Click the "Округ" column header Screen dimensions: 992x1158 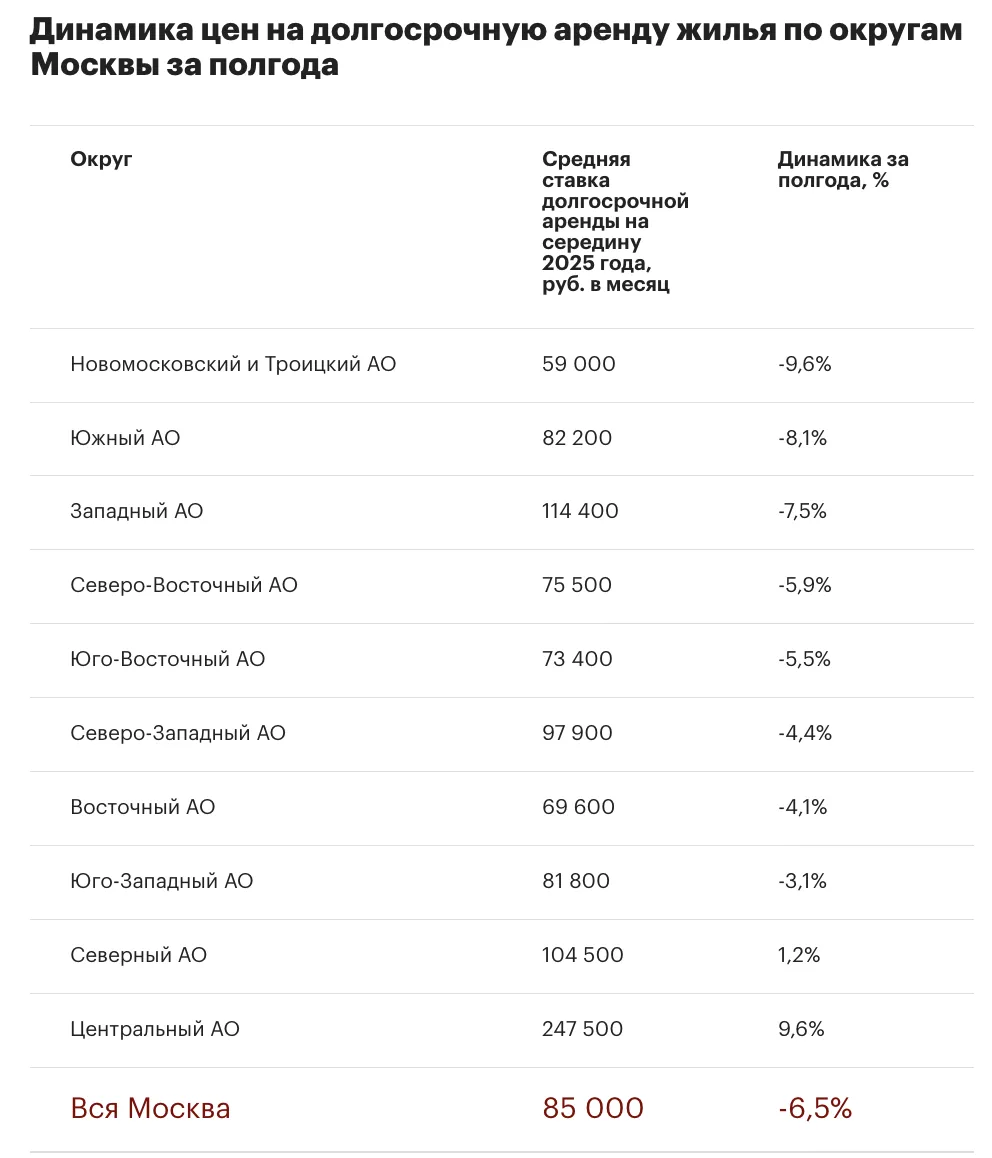[101, 159]
